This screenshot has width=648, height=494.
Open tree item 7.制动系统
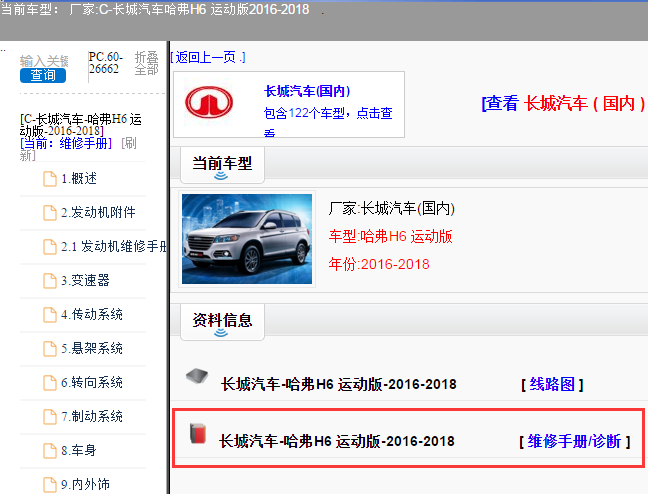click(92, 416)
